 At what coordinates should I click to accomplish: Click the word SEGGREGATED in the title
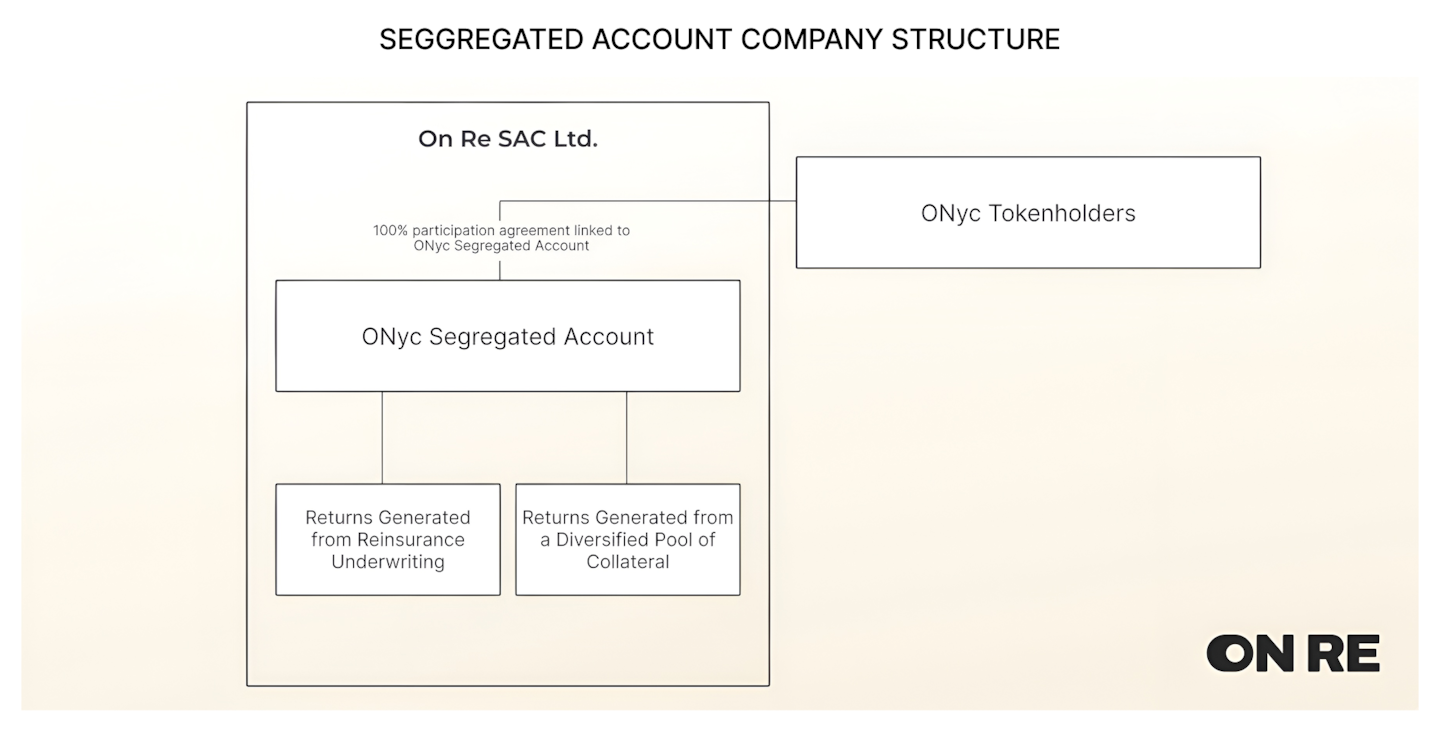click(x=482, y=39)
